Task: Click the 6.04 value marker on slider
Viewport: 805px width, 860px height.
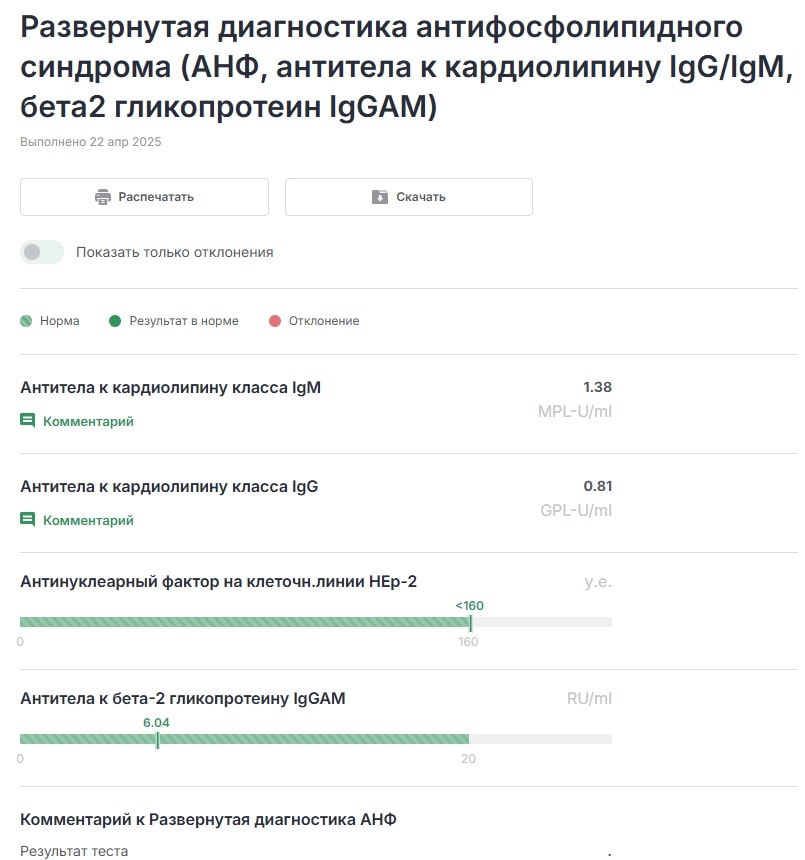Action: coord(157,722)
